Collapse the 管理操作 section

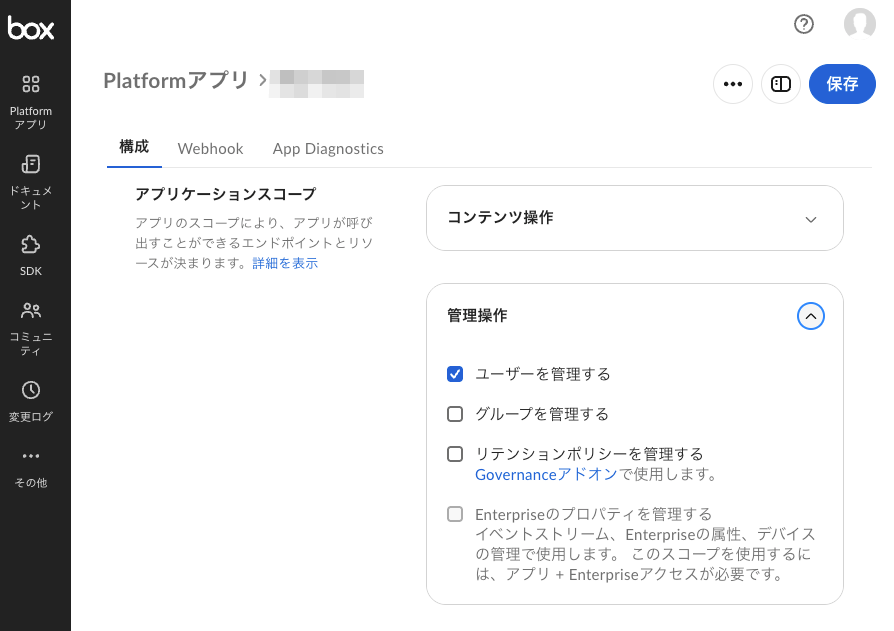point(810,316)
